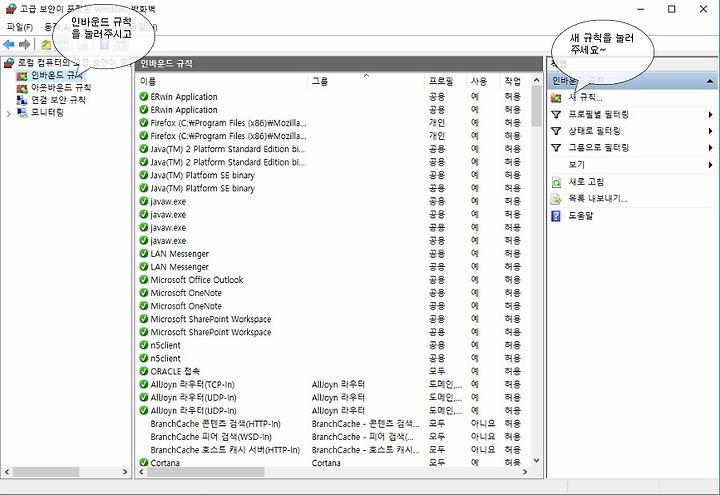Click green check icon of Cortana rule
The height and width of the screenshot is (495, 720).
[x=144, y=462]
